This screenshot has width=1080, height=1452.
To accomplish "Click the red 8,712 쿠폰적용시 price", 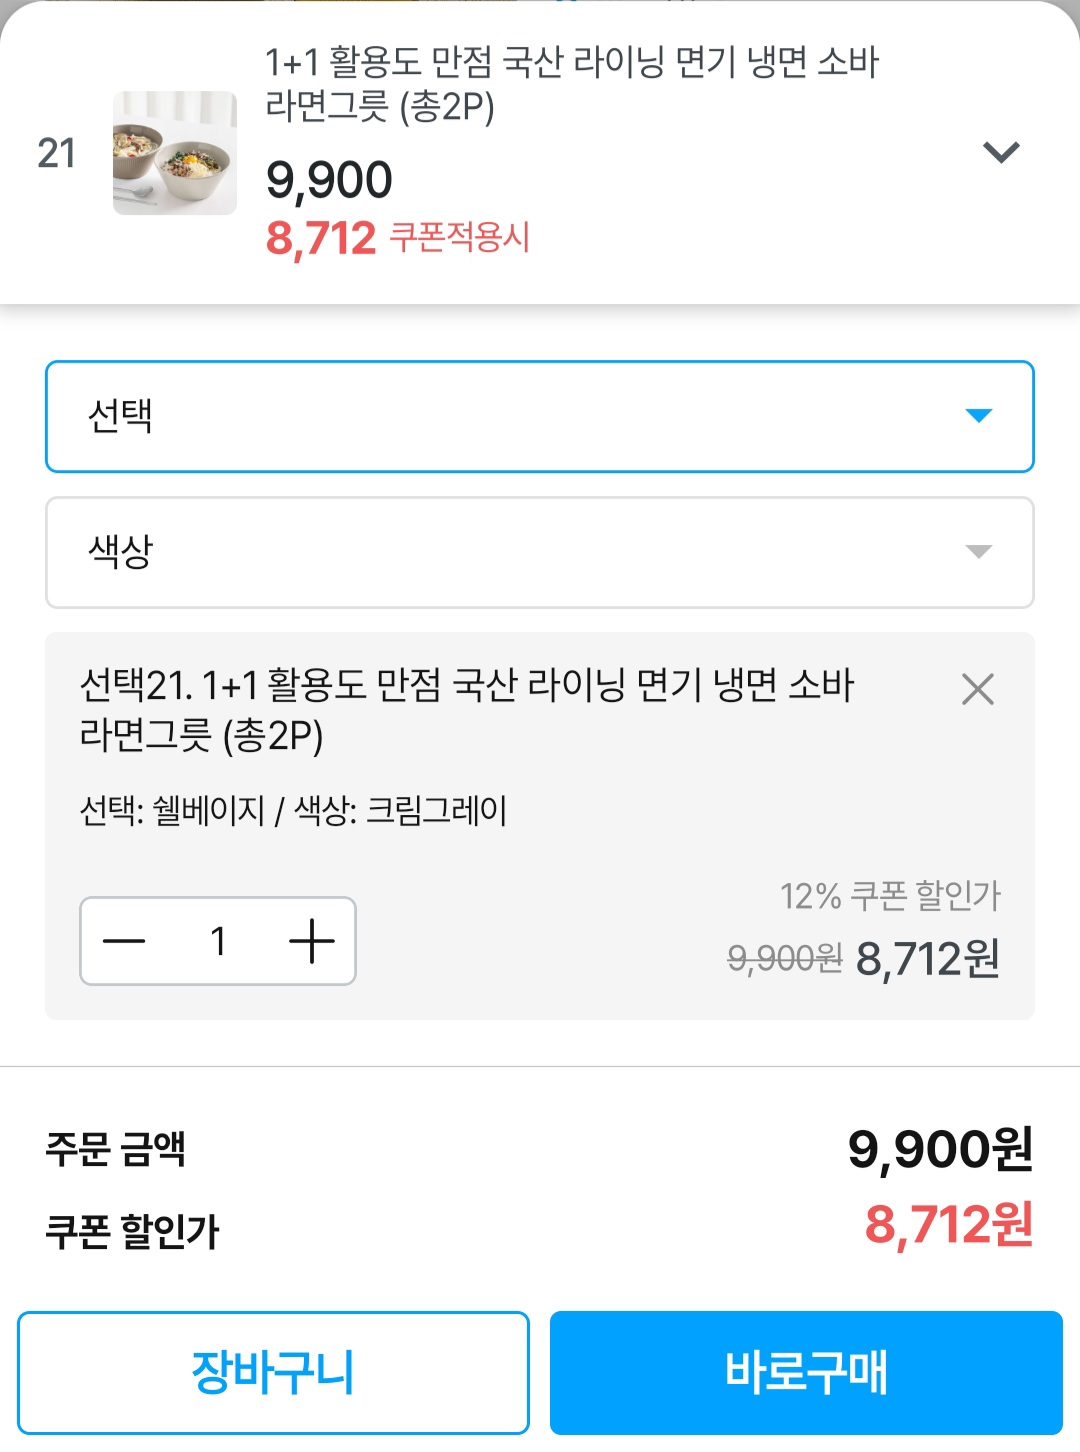I will (397, 238).
